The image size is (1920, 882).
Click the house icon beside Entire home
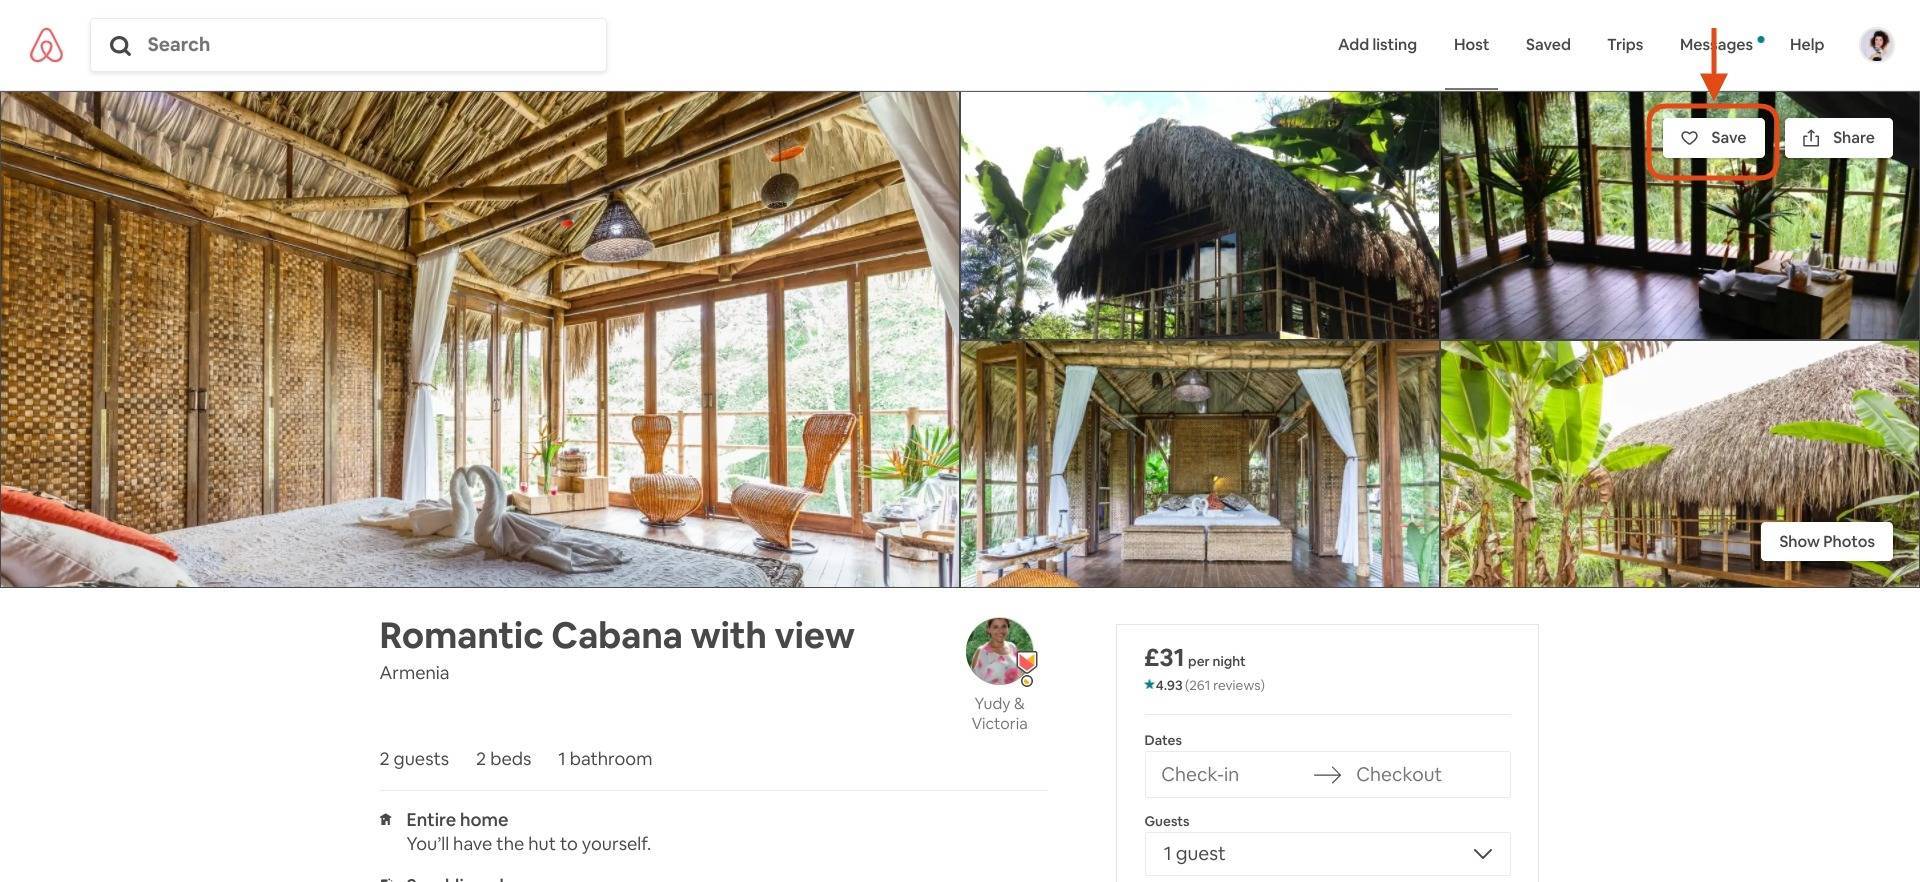386,818
